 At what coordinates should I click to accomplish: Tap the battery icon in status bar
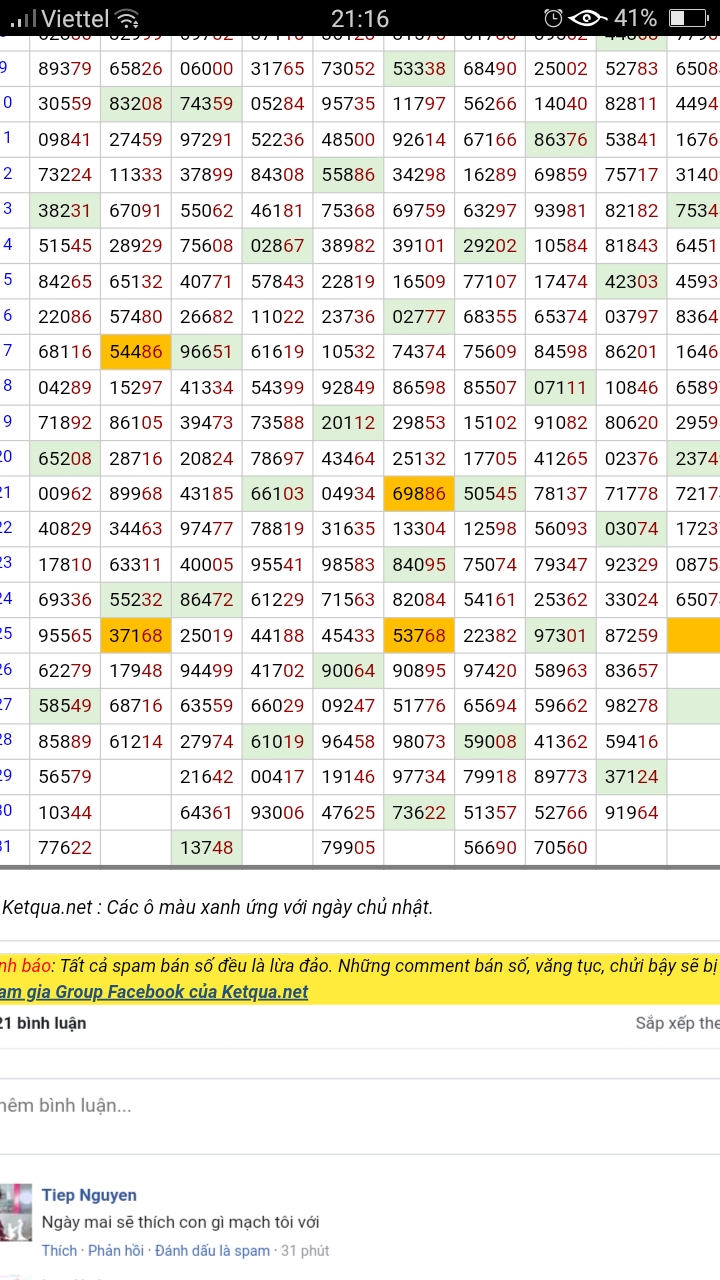(688, 18)
